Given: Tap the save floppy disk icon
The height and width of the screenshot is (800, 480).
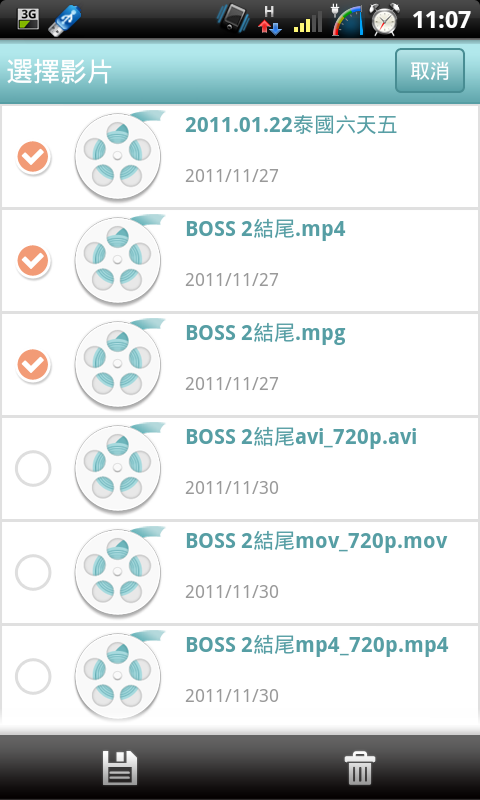Looking at the screenshot, I should point(120,767).
